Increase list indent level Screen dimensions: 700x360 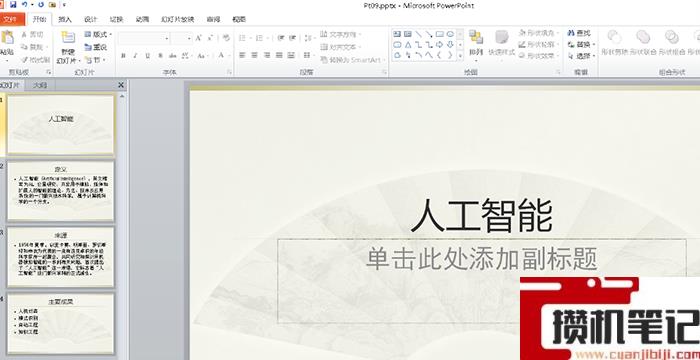click(x=293, y=38)
